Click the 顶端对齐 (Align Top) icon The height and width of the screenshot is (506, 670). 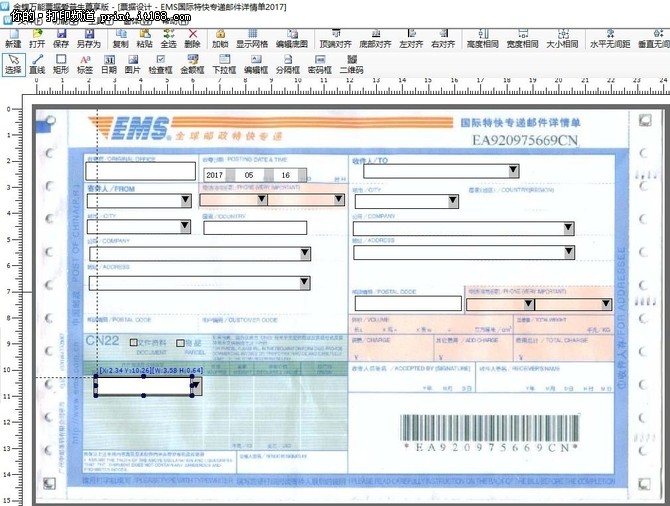pyautogui.click(x=336, y=38)
